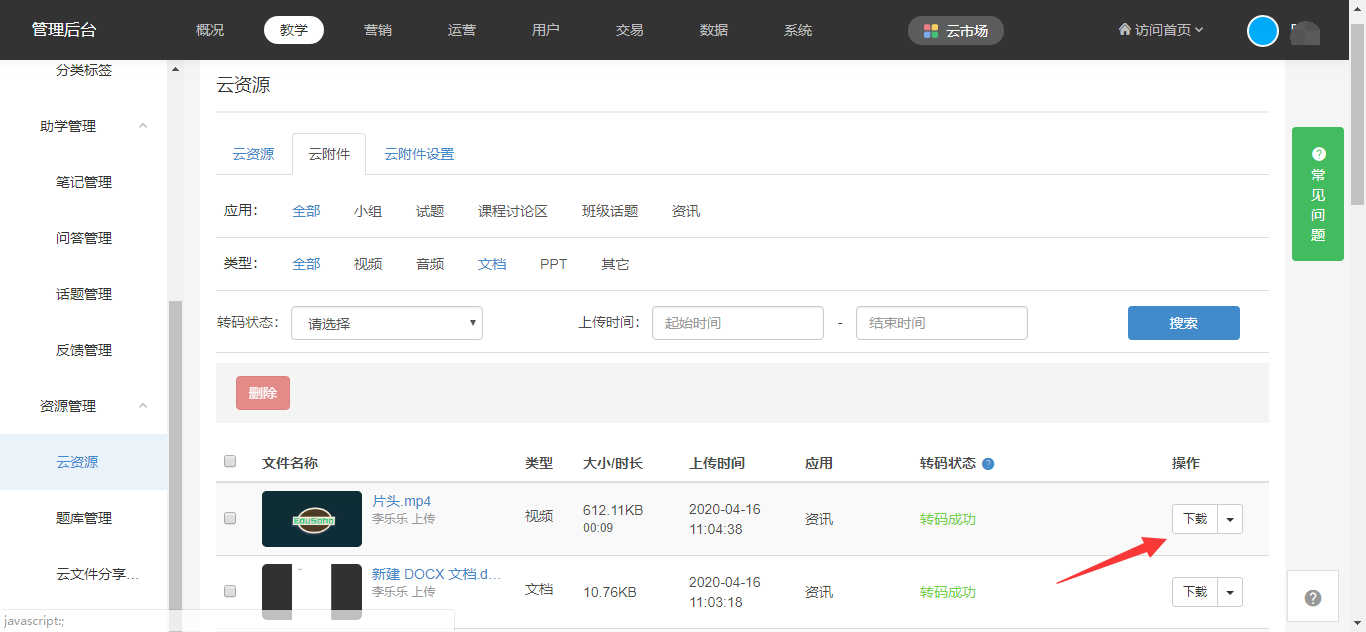Screen dimensions: 1366x632
Task: Click the blue 搜索 button
Action: 1183,323
